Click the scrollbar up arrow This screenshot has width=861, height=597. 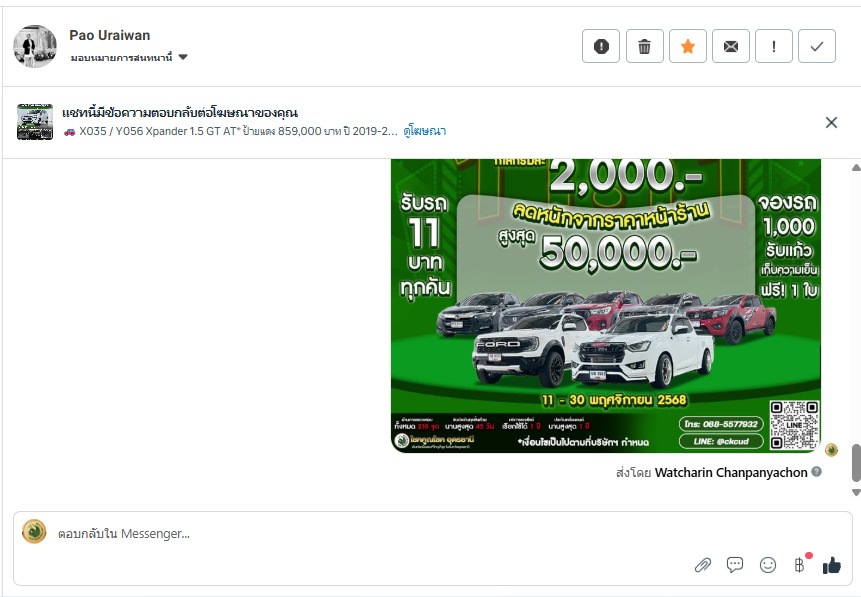pyautogui.click(x=856, y=168)
